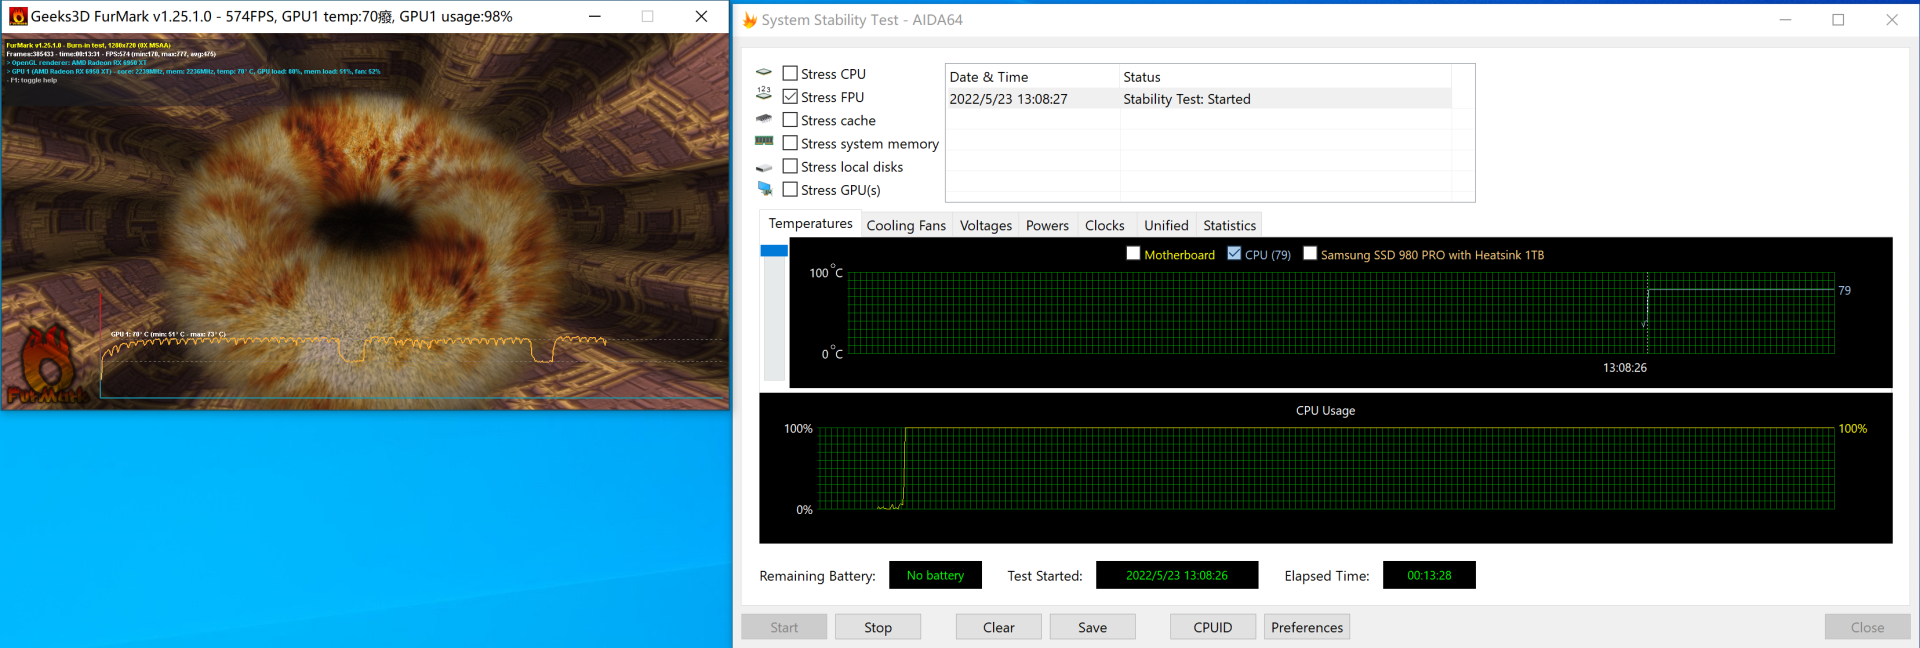
Task: Maximize the AIDA64 System Stability Test window
Action: [x=1838, y=19]
